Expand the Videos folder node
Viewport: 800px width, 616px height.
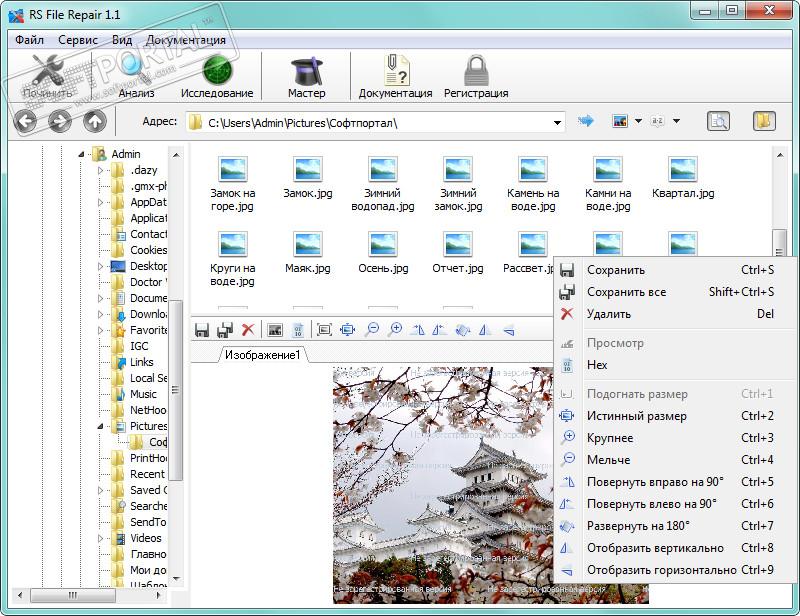pos(101,538)
